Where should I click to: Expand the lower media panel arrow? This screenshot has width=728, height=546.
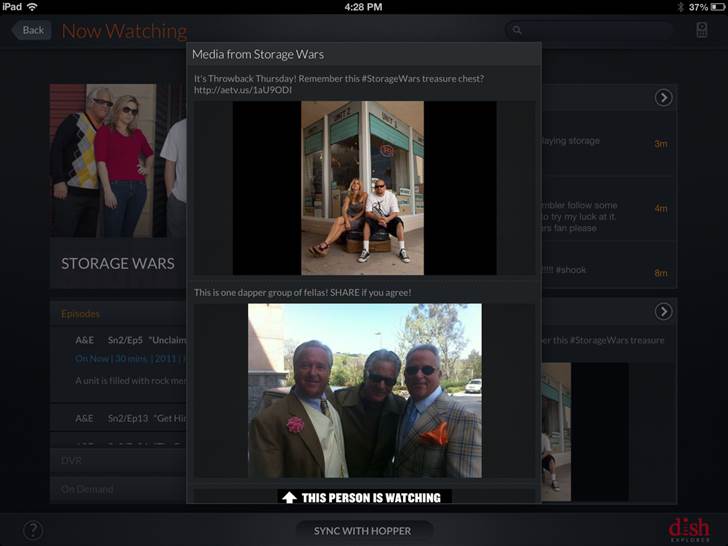tap(663, 312)
